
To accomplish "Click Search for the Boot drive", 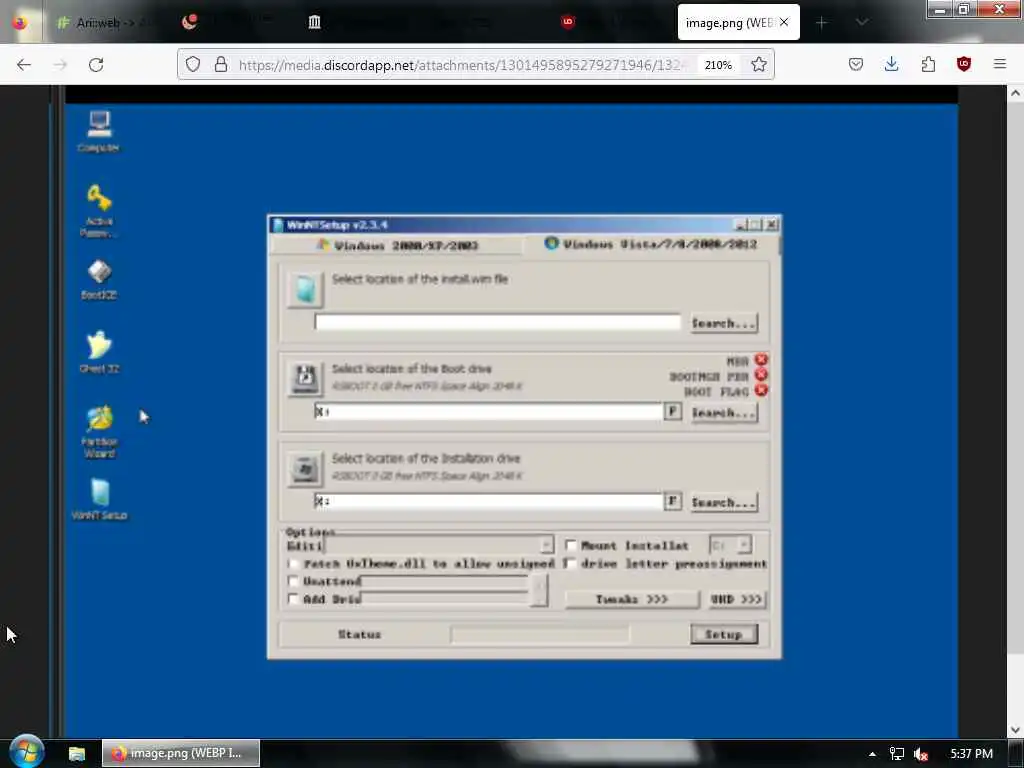I will pyautogui.click(x=724, y=413).
